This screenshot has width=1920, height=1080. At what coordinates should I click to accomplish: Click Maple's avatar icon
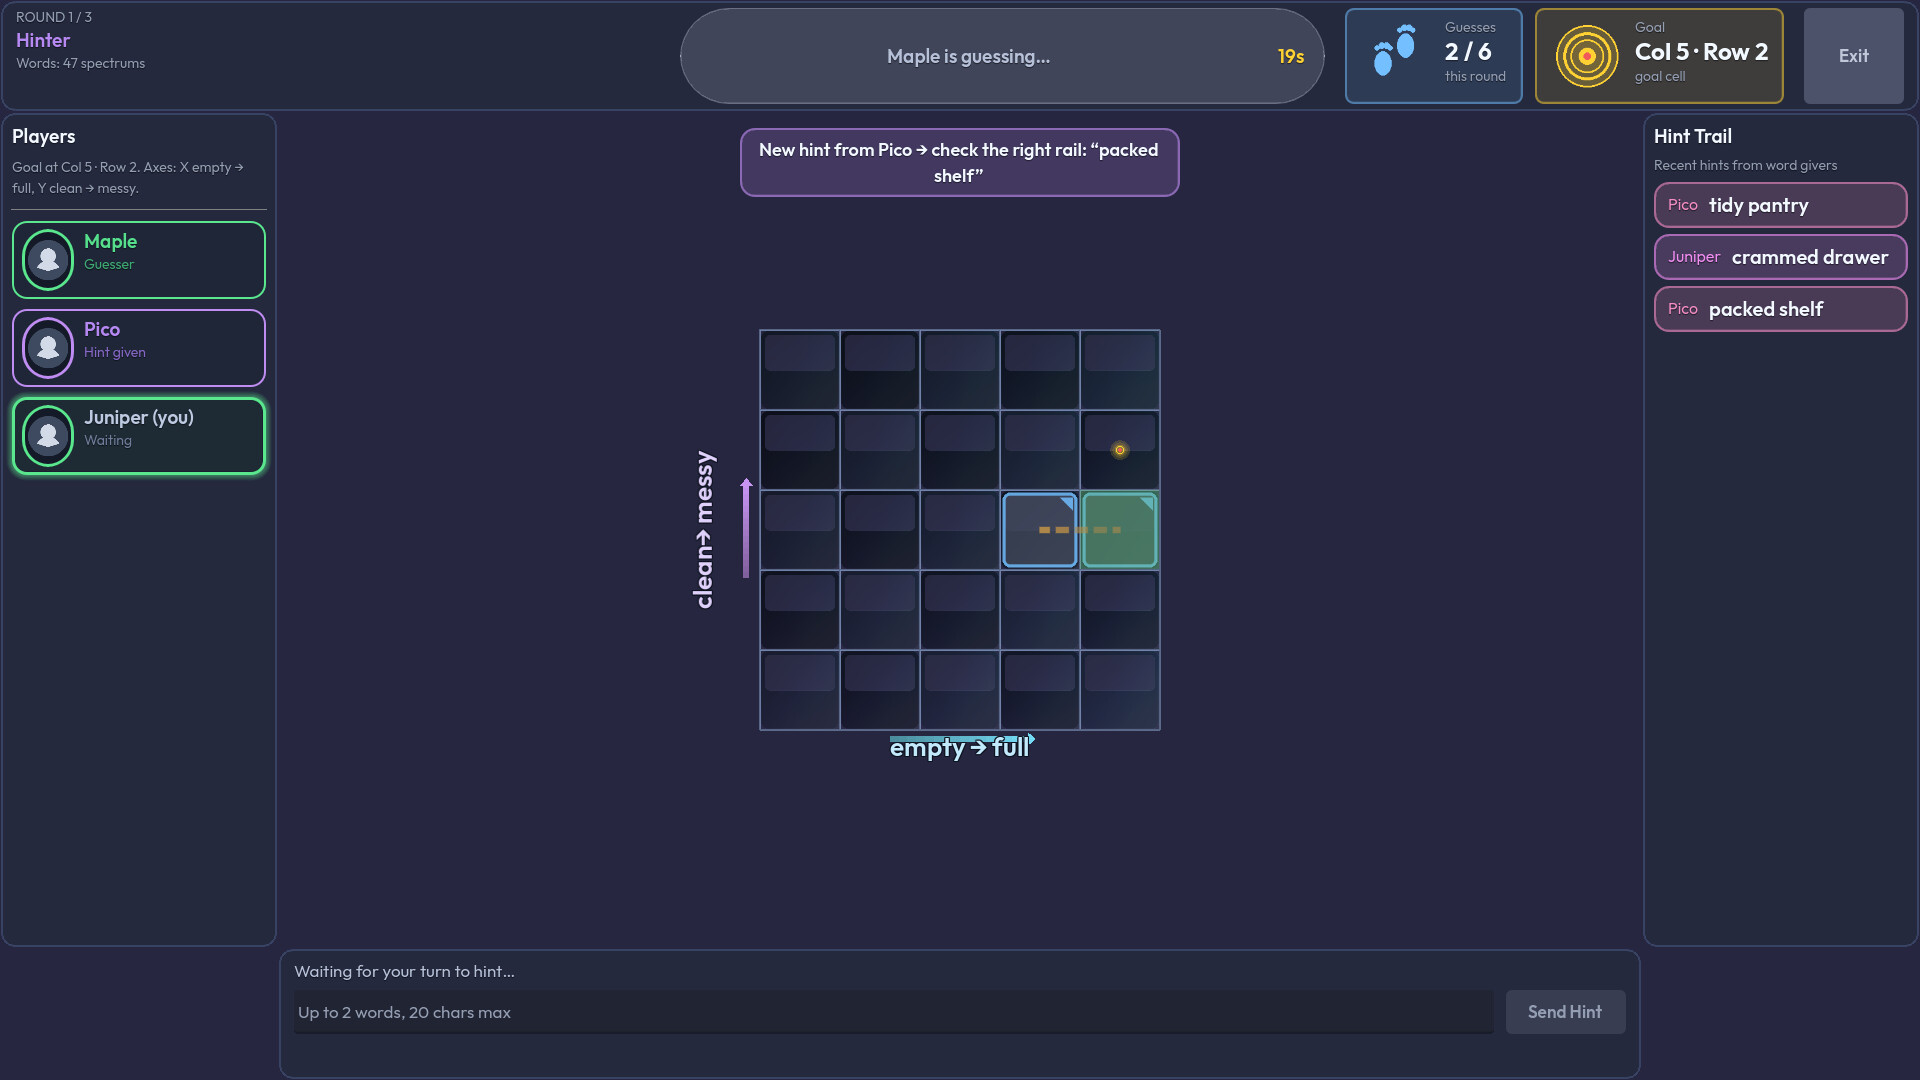click(x=48, y=260)
